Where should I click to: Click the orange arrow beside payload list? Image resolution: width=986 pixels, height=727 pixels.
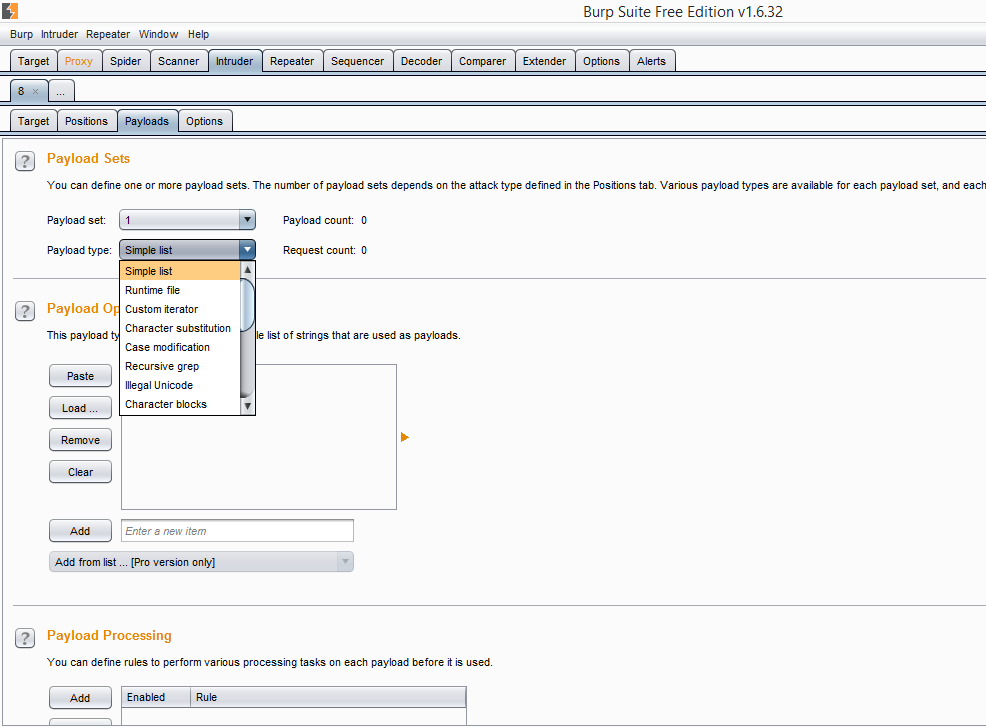(405, 437)
